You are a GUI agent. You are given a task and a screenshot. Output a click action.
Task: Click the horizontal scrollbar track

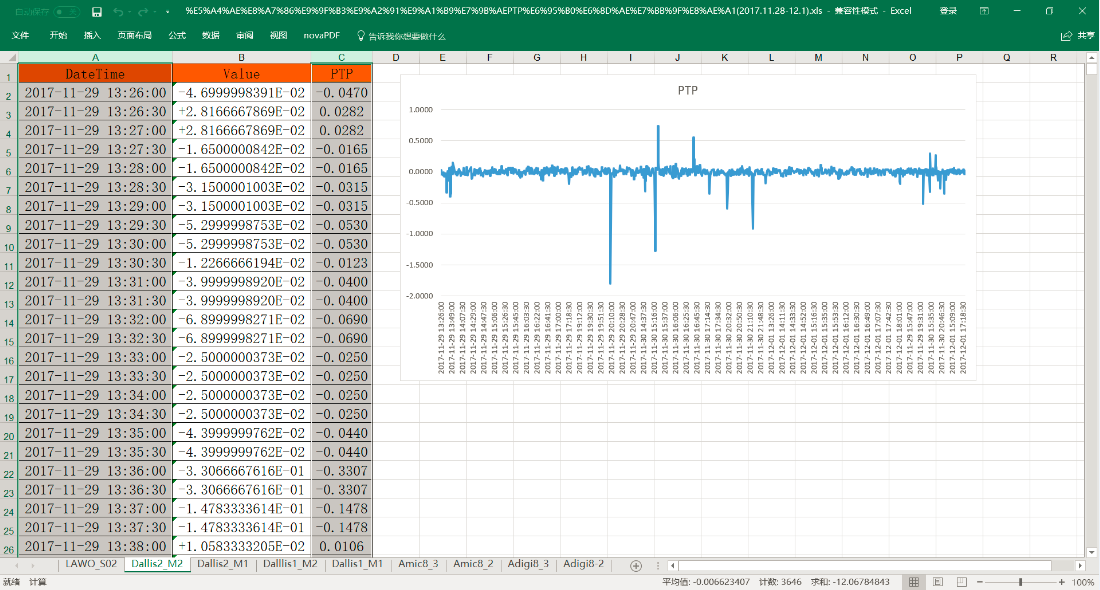[x=876, y=565]
